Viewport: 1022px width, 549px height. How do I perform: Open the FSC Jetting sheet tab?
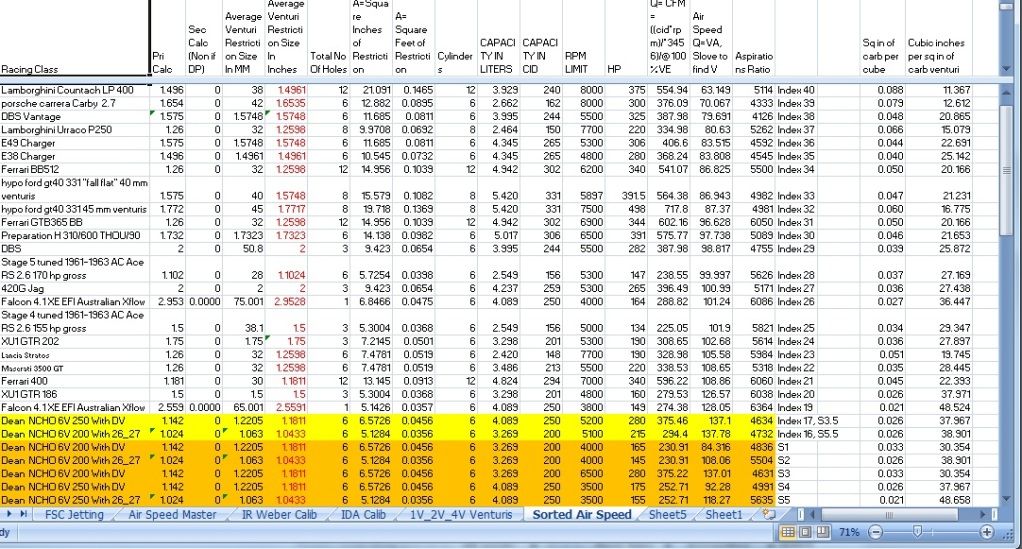(x=74, y=514)
